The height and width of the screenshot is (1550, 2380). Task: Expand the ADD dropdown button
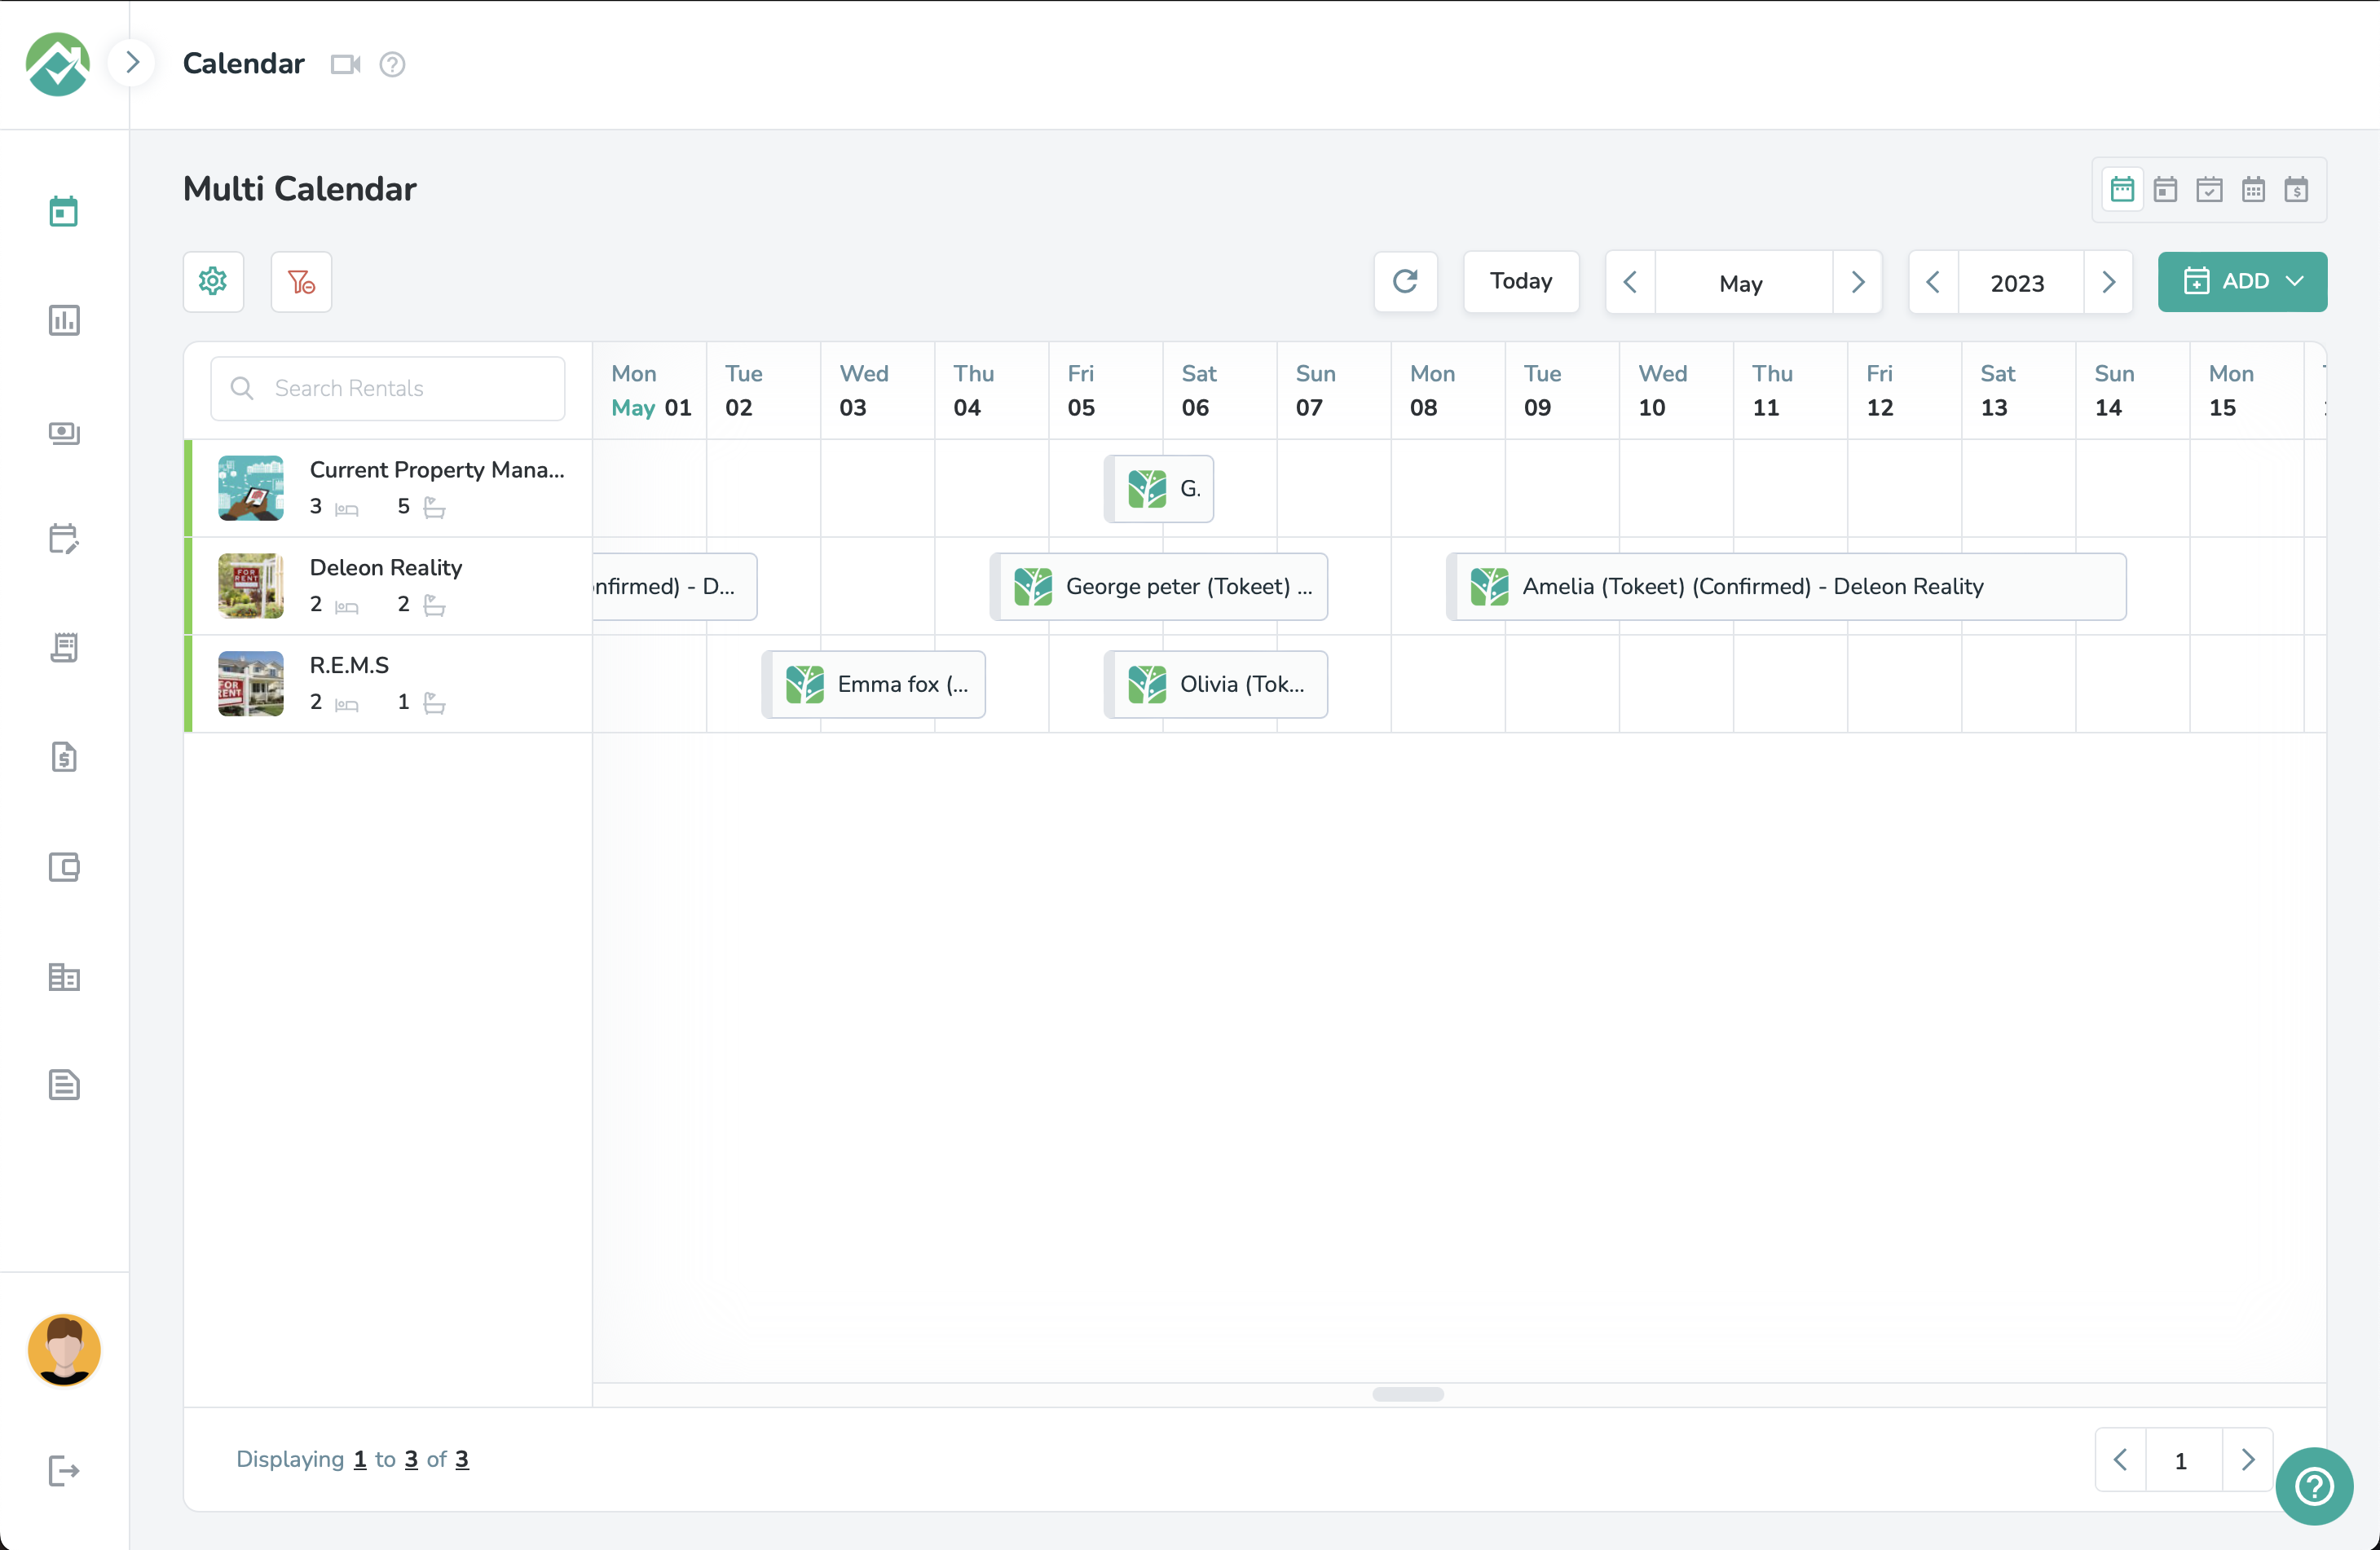pyautogui.click(x=2242, y=281)
